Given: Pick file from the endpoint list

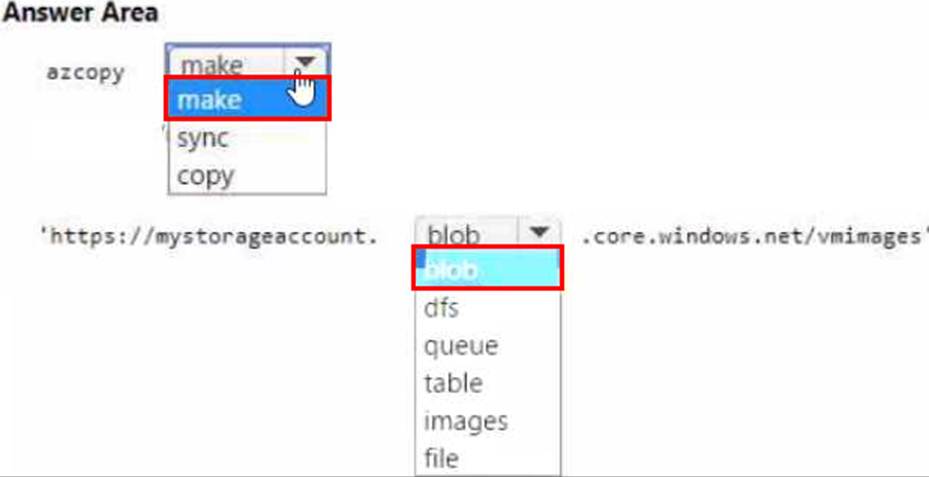Looking at the screenshot, I should [441, 458].
